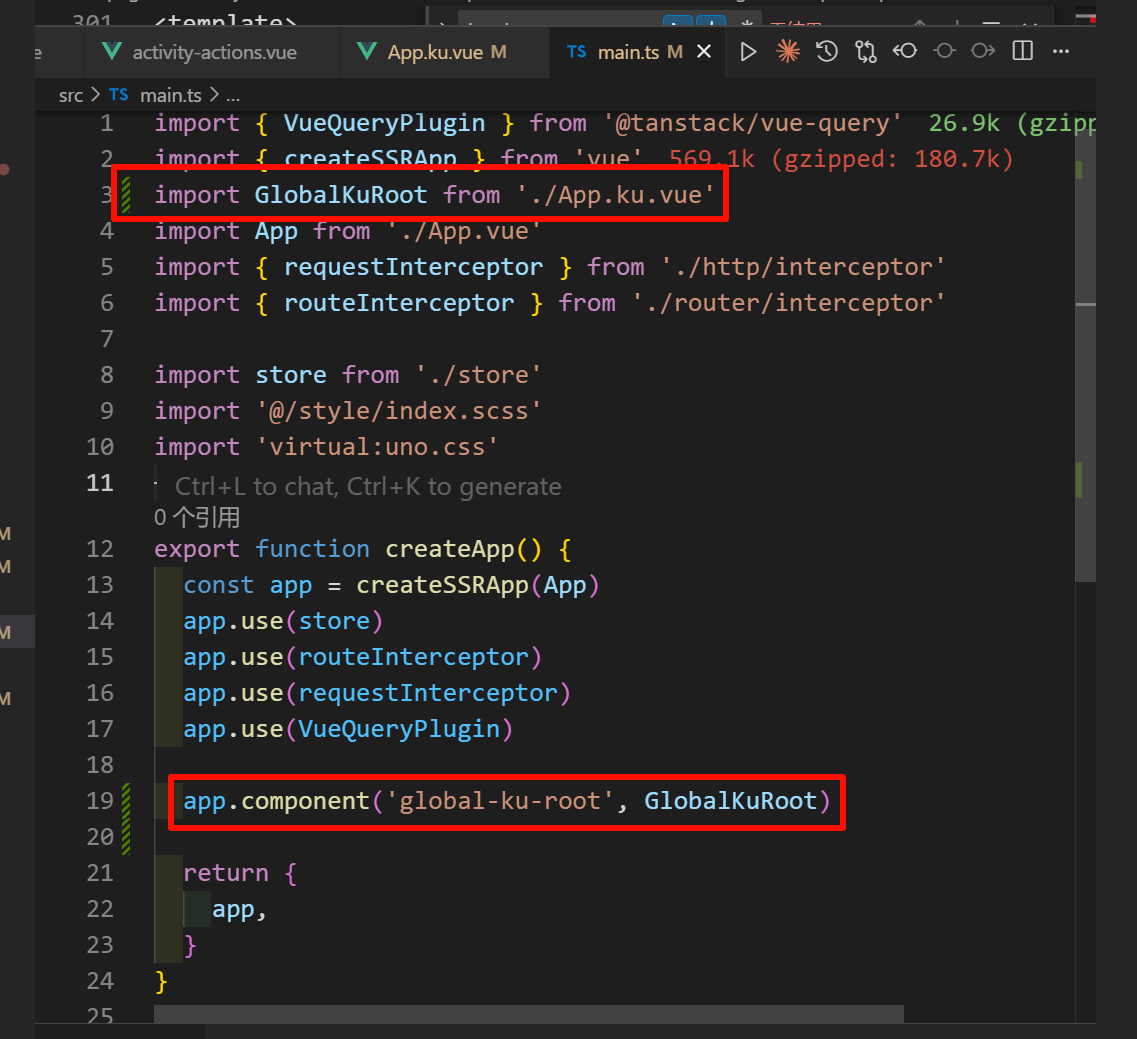1137x1039 pixels.
Task: Click the './App.ku.vue' import path string
Action: 616,195
